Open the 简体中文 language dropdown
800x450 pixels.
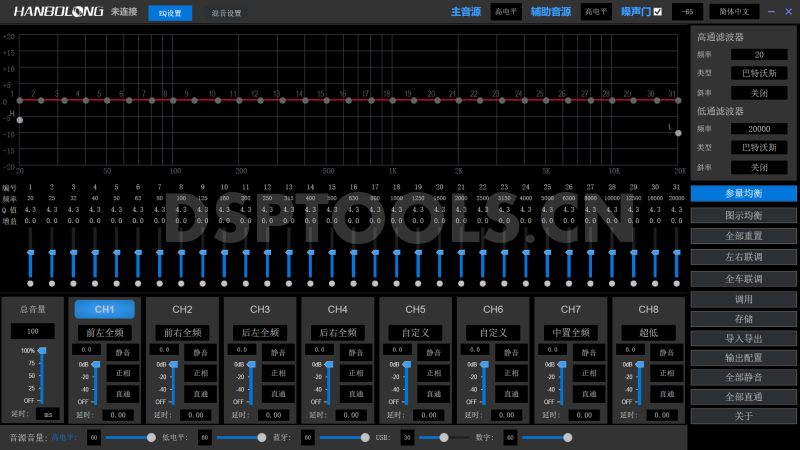(x=735, y=12)
